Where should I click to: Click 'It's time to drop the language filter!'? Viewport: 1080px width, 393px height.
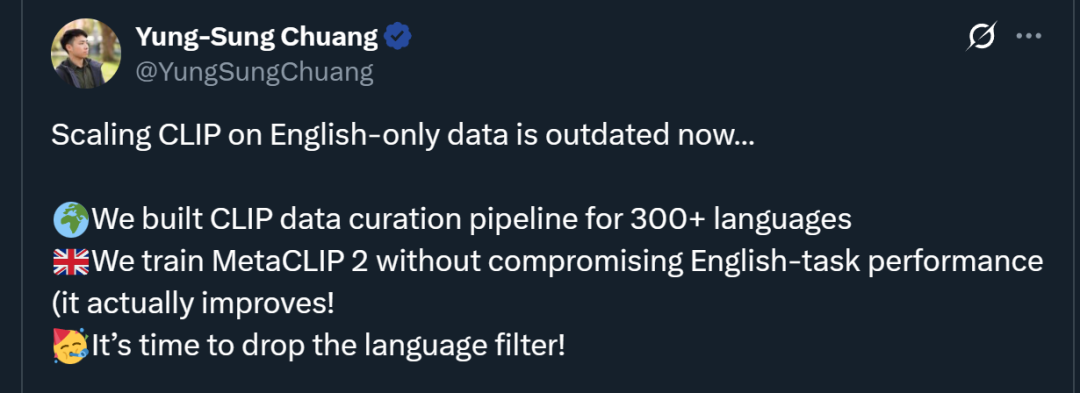[328, 345]
